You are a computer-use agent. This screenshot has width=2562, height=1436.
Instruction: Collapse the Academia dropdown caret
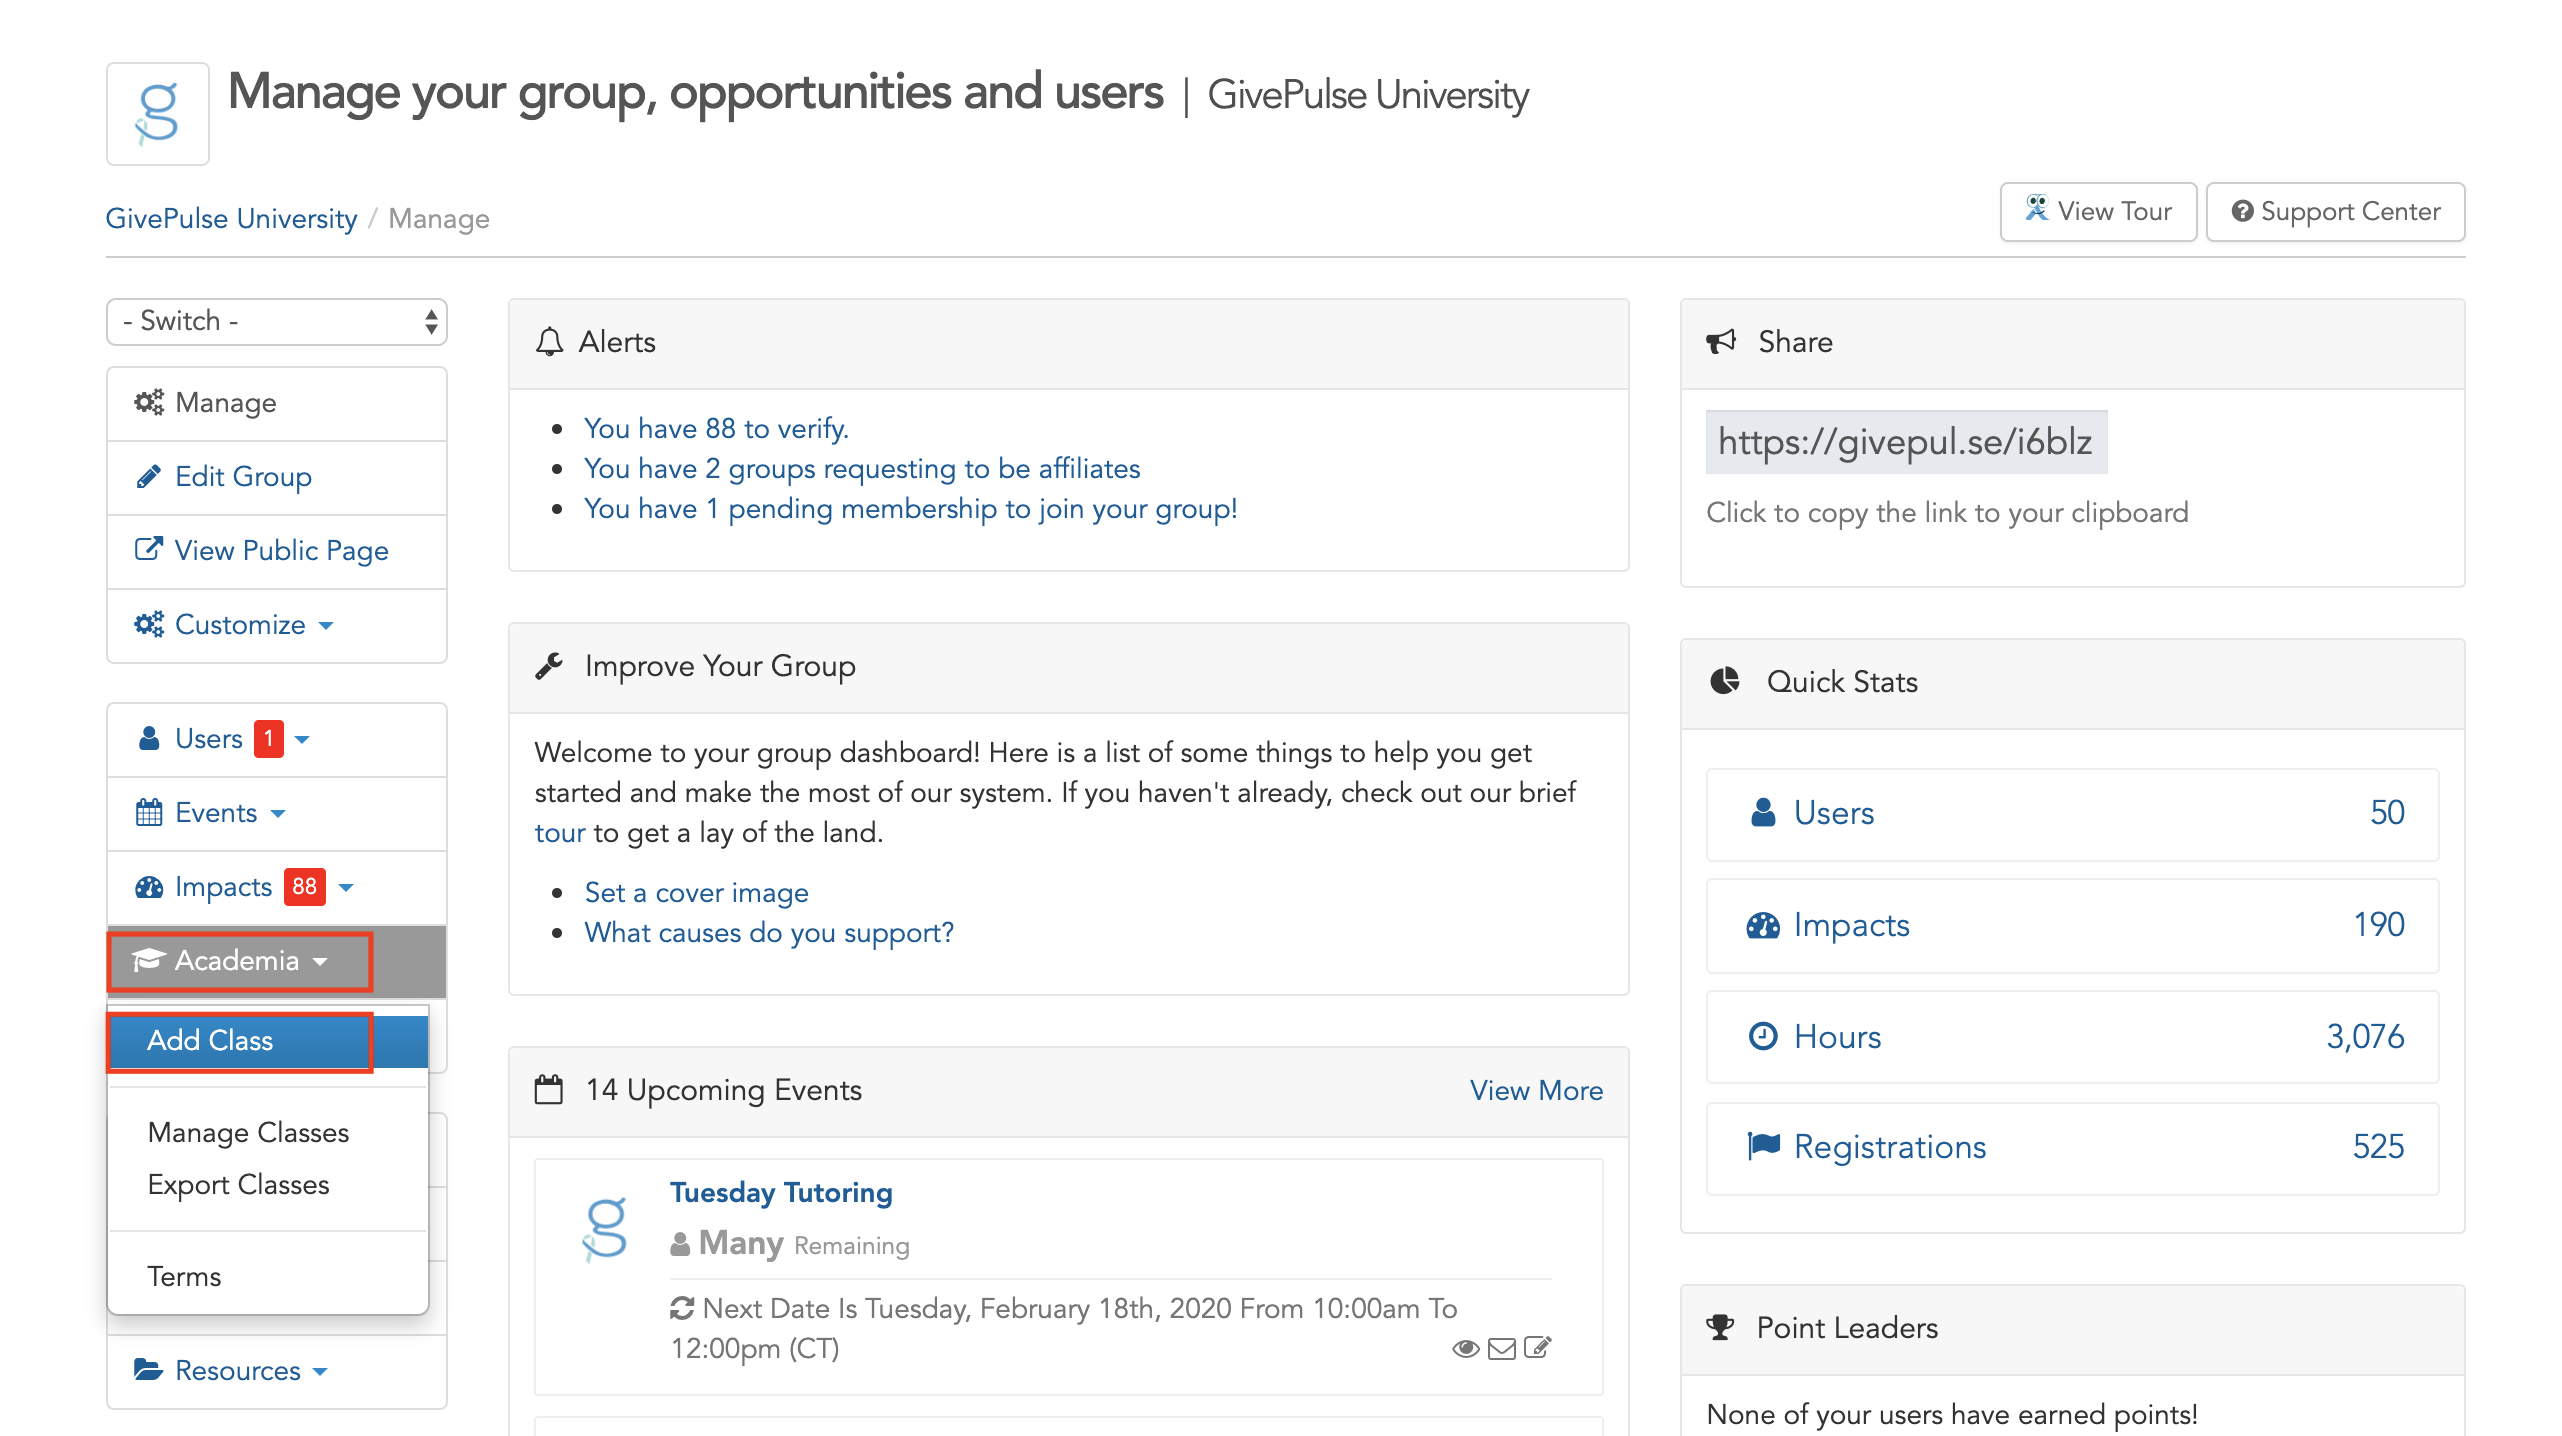coord(320,962)
